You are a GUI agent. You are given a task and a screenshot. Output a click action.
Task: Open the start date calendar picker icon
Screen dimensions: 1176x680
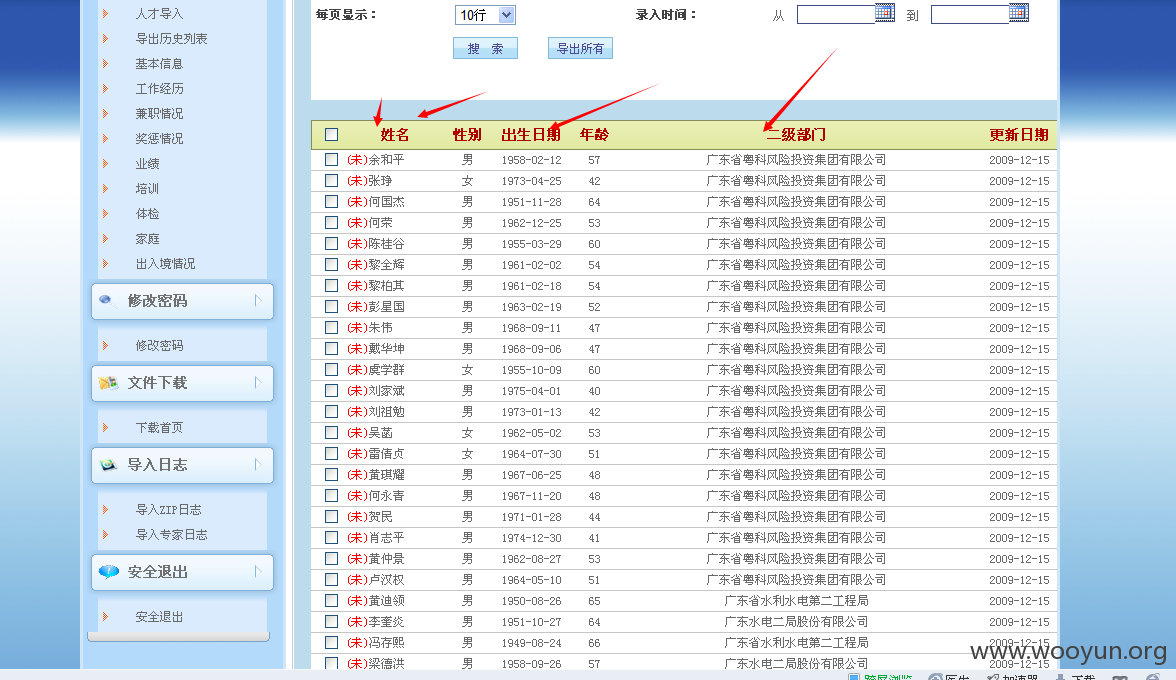tap(885, 13)
